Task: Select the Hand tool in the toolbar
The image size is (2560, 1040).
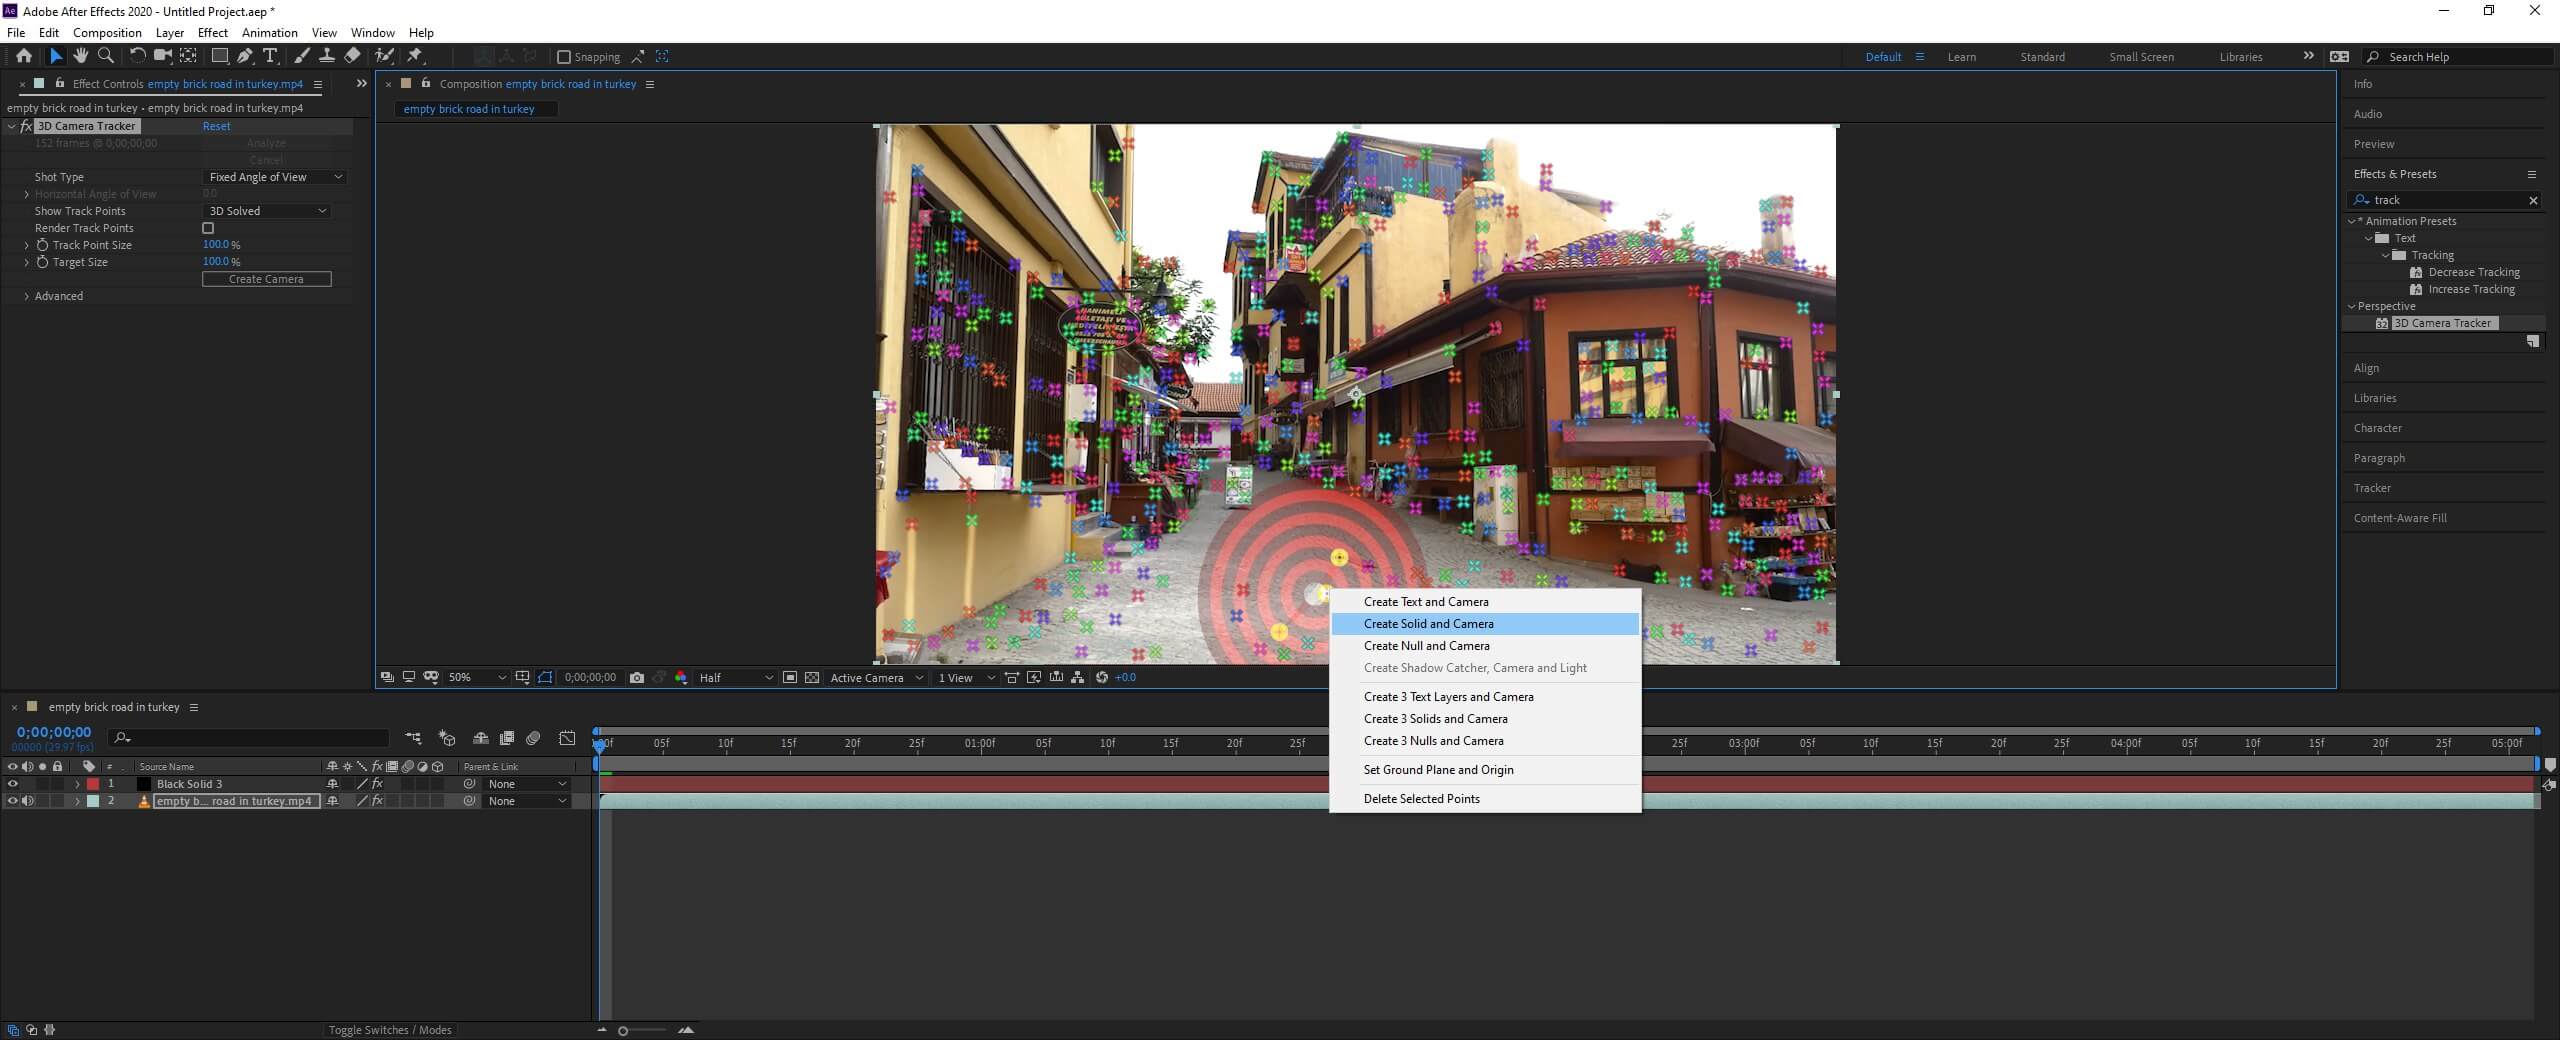Action: [x=80, y=56]
